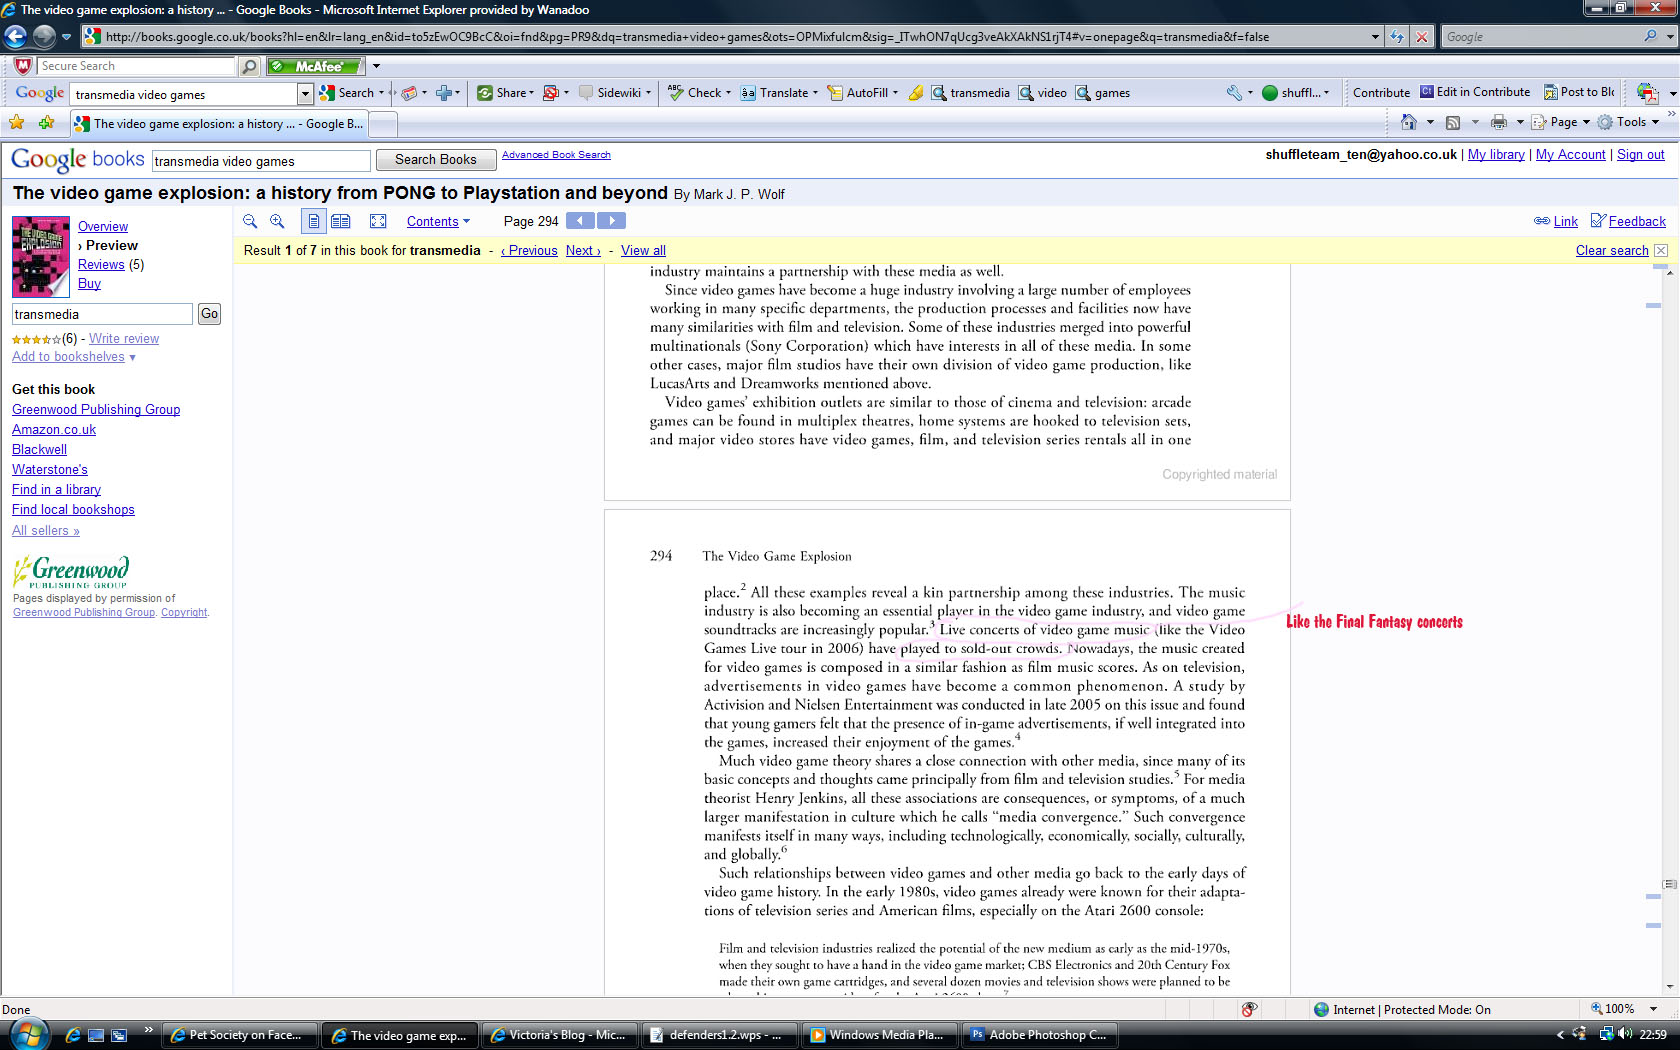
Task: Open the McAfee SiteAdvisor dropdown arrow
Action: pos(376,66)
